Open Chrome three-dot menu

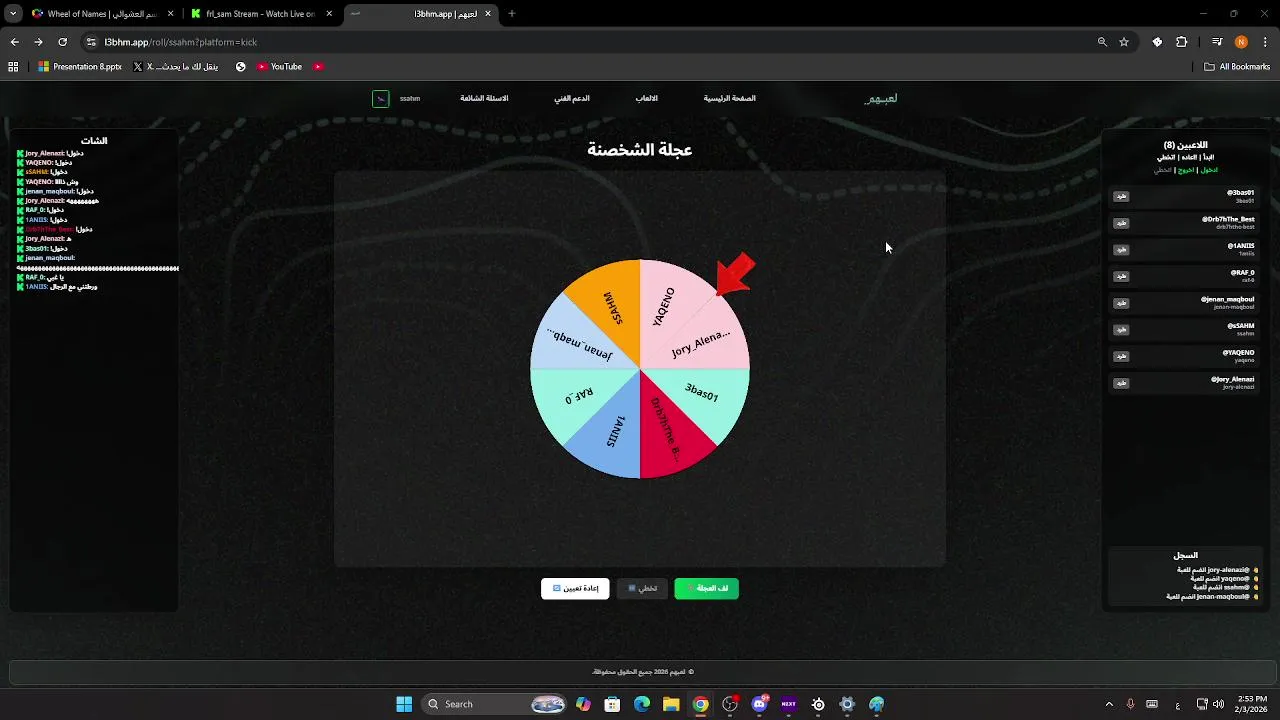point(1265,42)
